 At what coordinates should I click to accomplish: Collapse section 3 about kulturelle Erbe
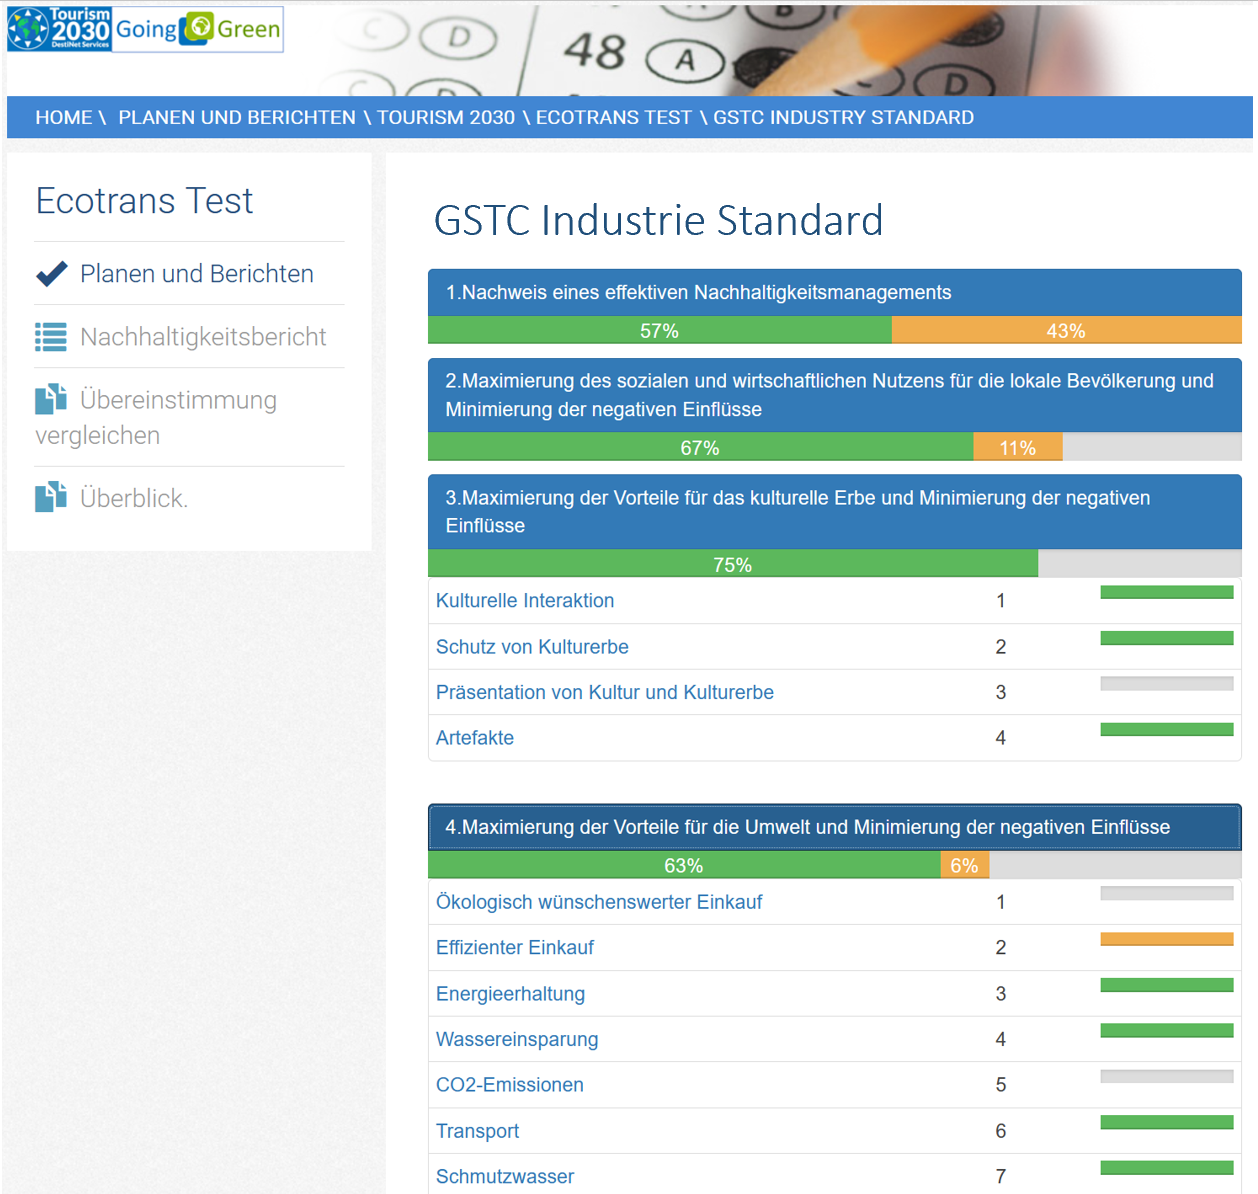(796, 511)
